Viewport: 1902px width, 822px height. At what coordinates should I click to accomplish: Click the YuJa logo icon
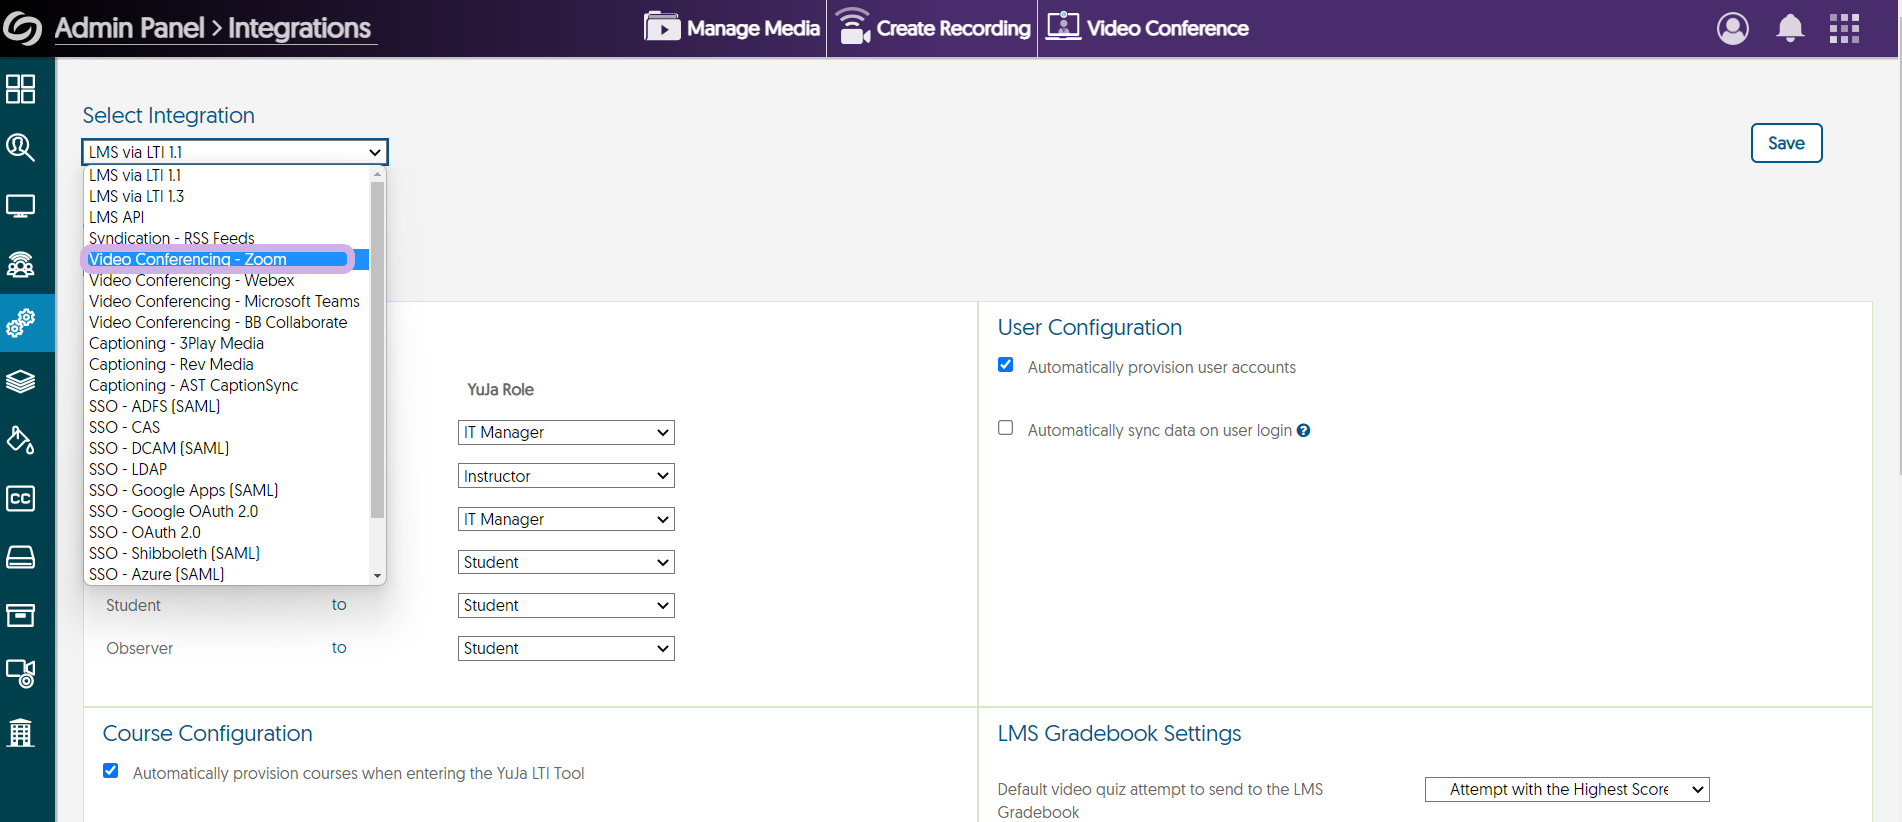22,28
